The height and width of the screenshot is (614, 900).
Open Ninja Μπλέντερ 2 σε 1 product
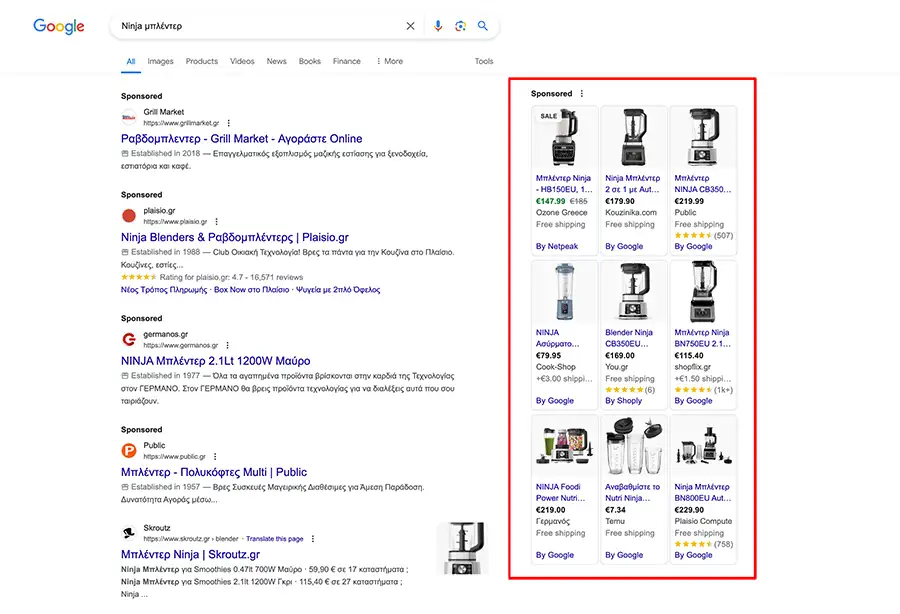[633, 184]
